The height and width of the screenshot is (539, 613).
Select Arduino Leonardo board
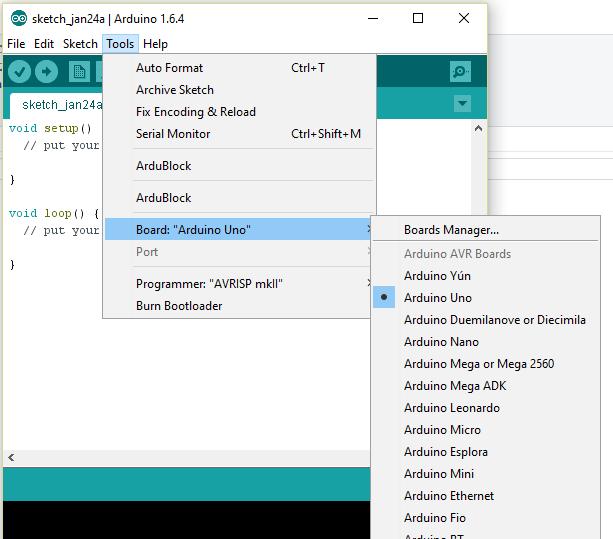coord(485,408)
